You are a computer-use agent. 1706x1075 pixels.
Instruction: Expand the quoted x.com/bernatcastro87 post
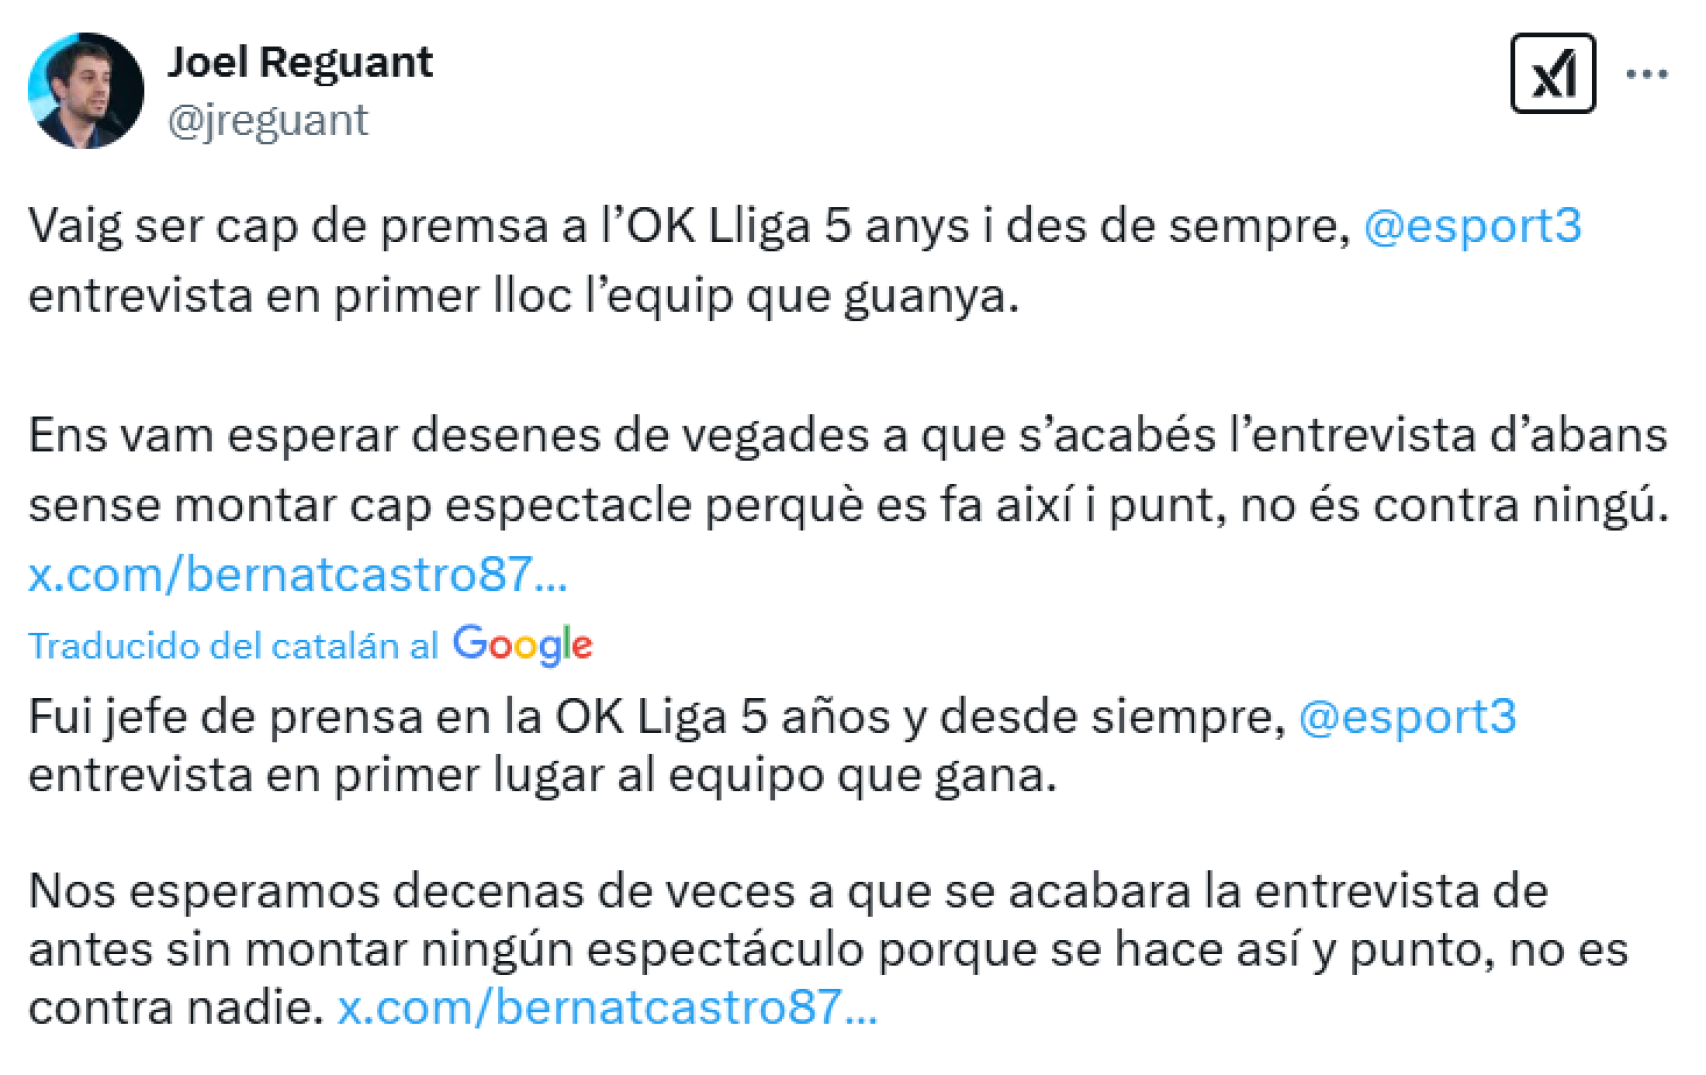tap(298, 573)
